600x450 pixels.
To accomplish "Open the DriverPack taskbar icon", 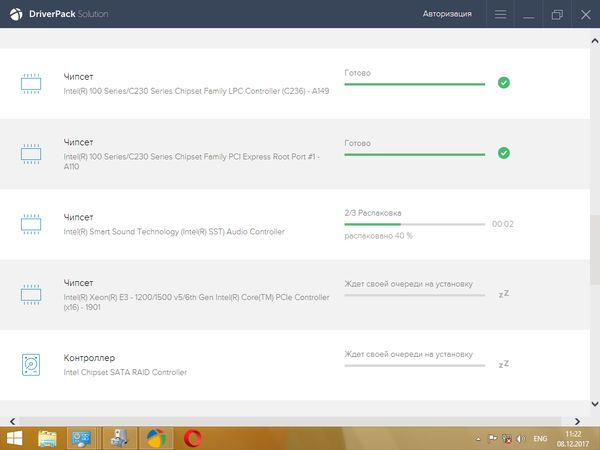I will (157, 439).
